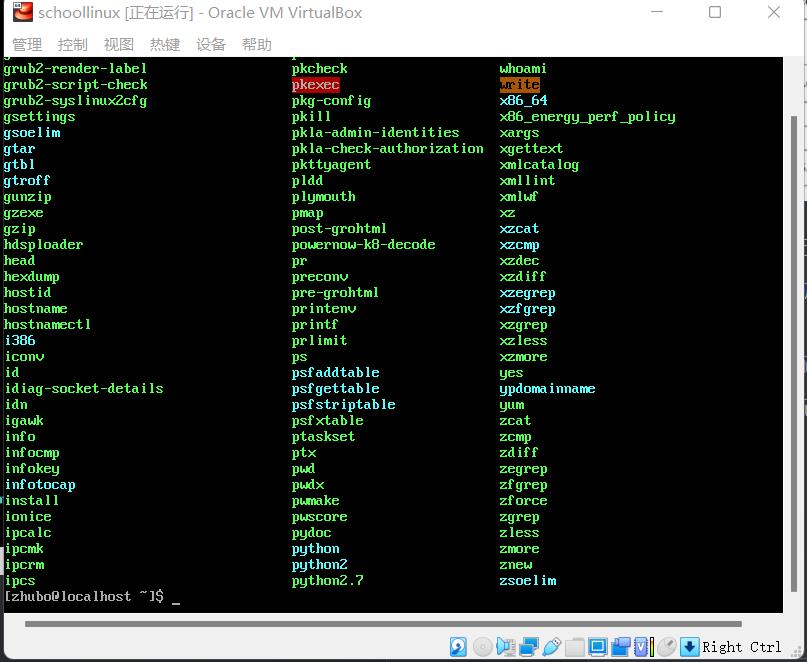
Task: Click the network adapters icon in status bar
Action: tap(529, 647)
